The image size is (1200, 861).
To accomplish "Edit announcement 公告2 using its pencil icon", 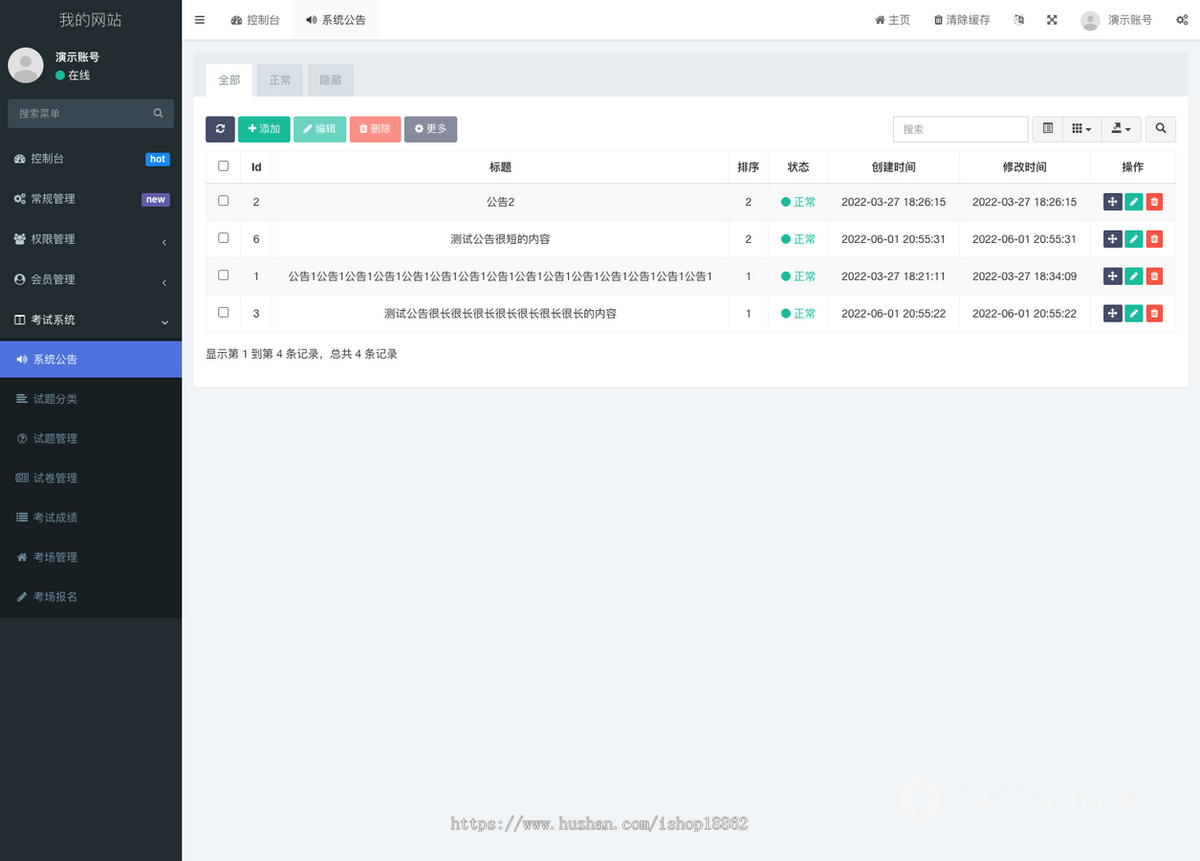I will click(x=1133, y=201).
